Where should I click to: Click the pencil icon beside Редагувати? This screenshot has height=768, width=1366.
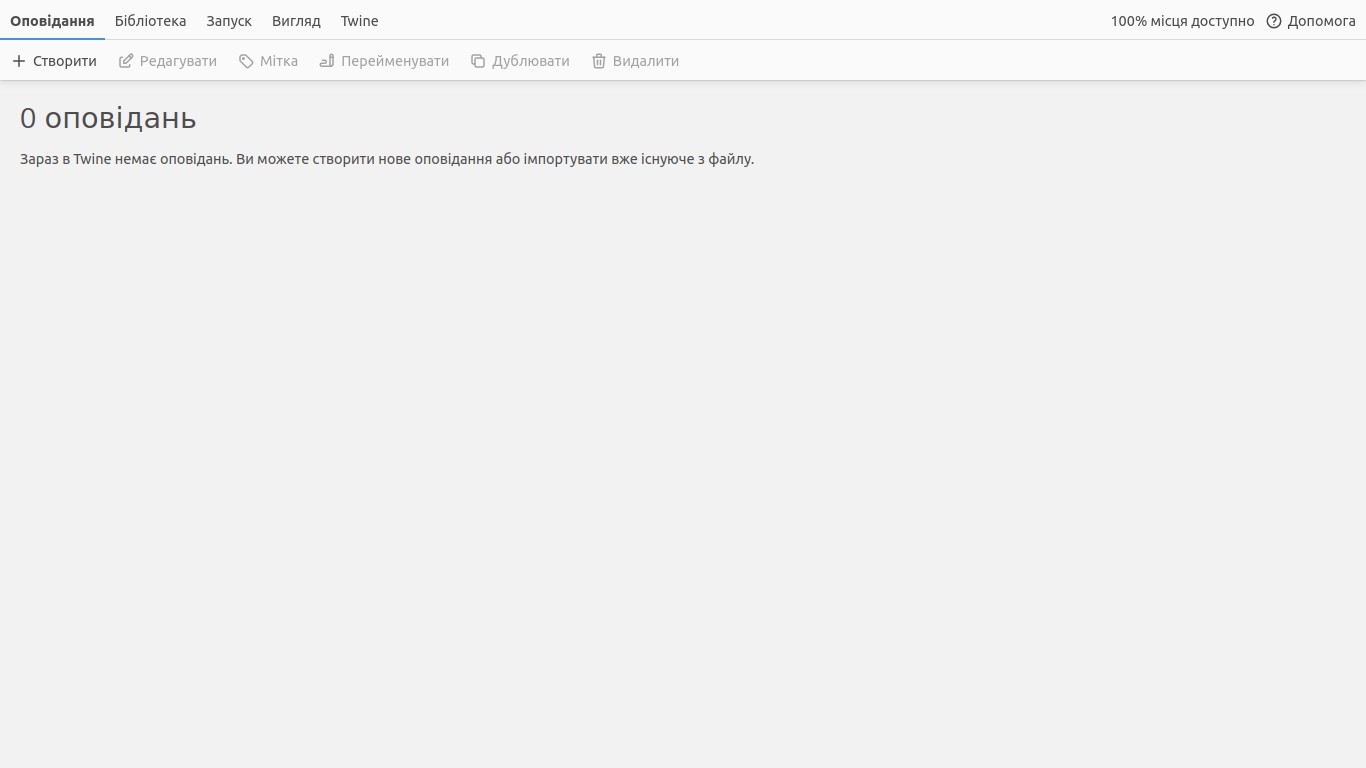click(x=126, y=61)
